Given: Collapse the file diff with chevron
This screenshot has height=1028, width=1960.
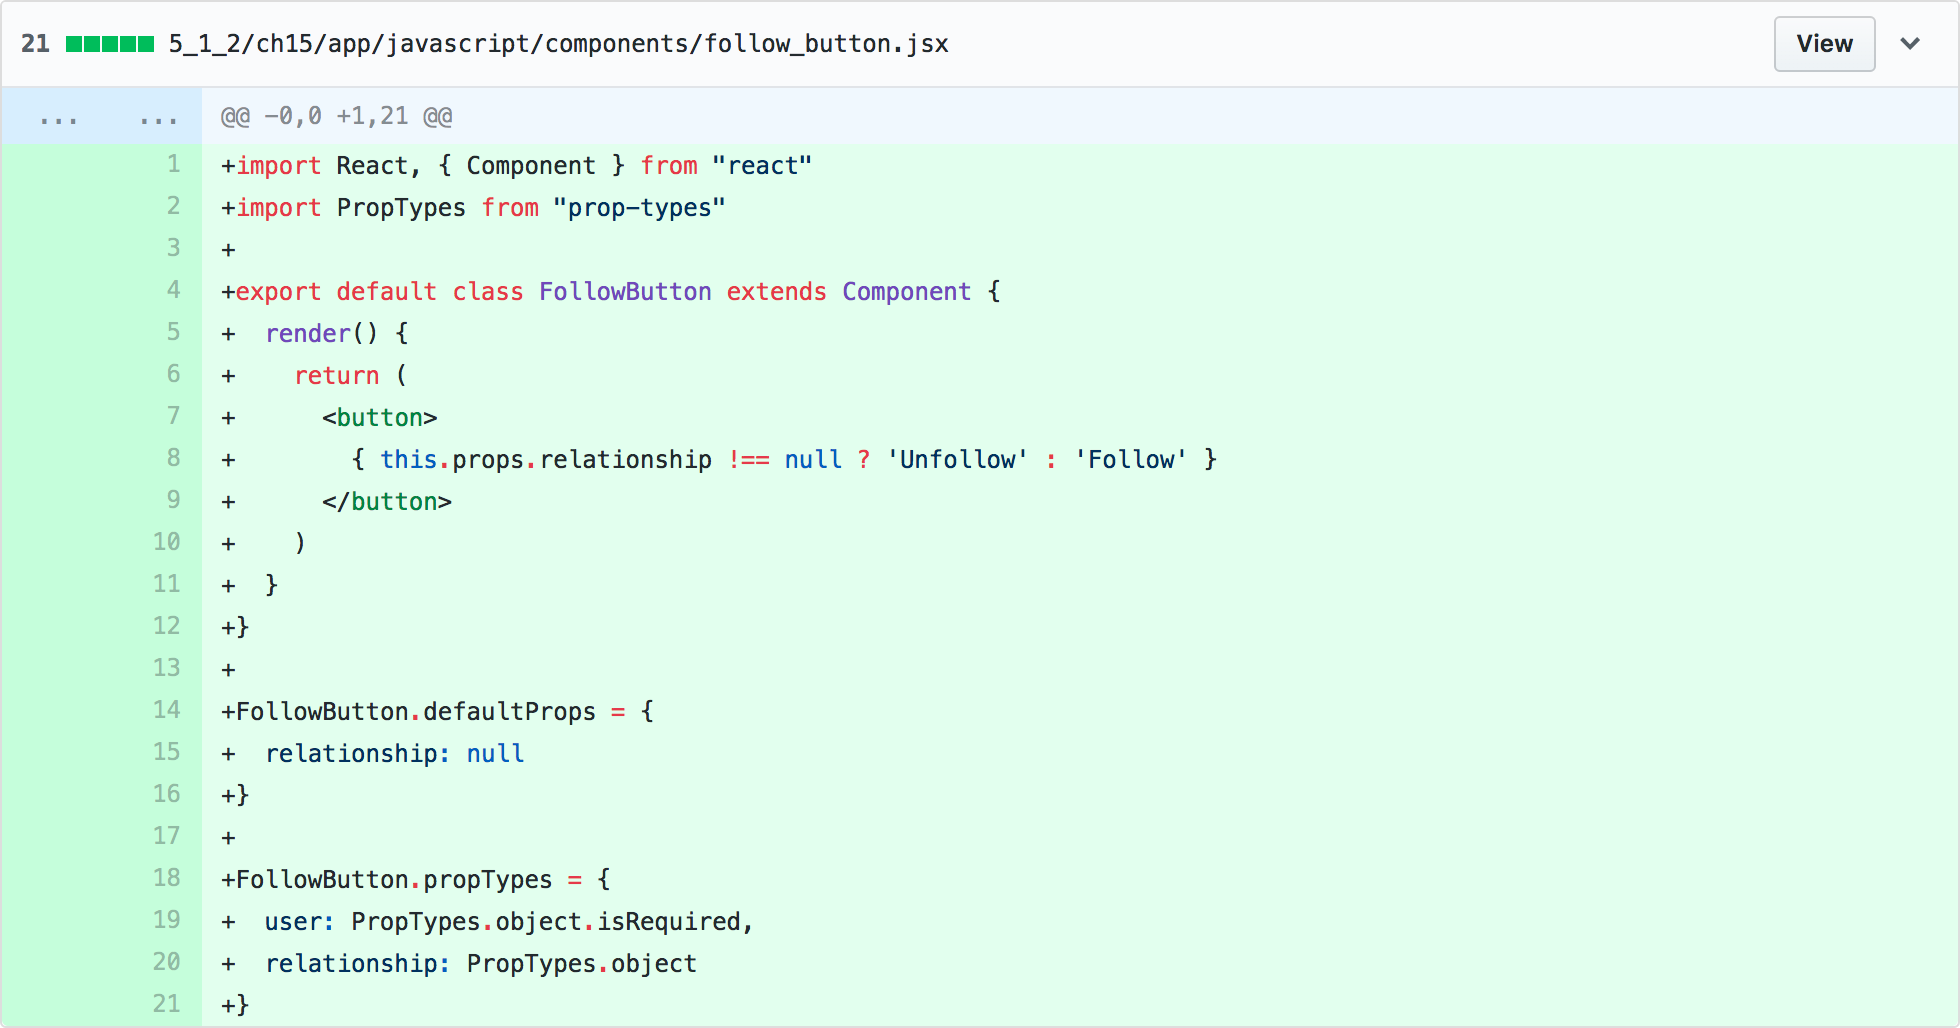Looking at the screenshot, I should coord(1910,44).
